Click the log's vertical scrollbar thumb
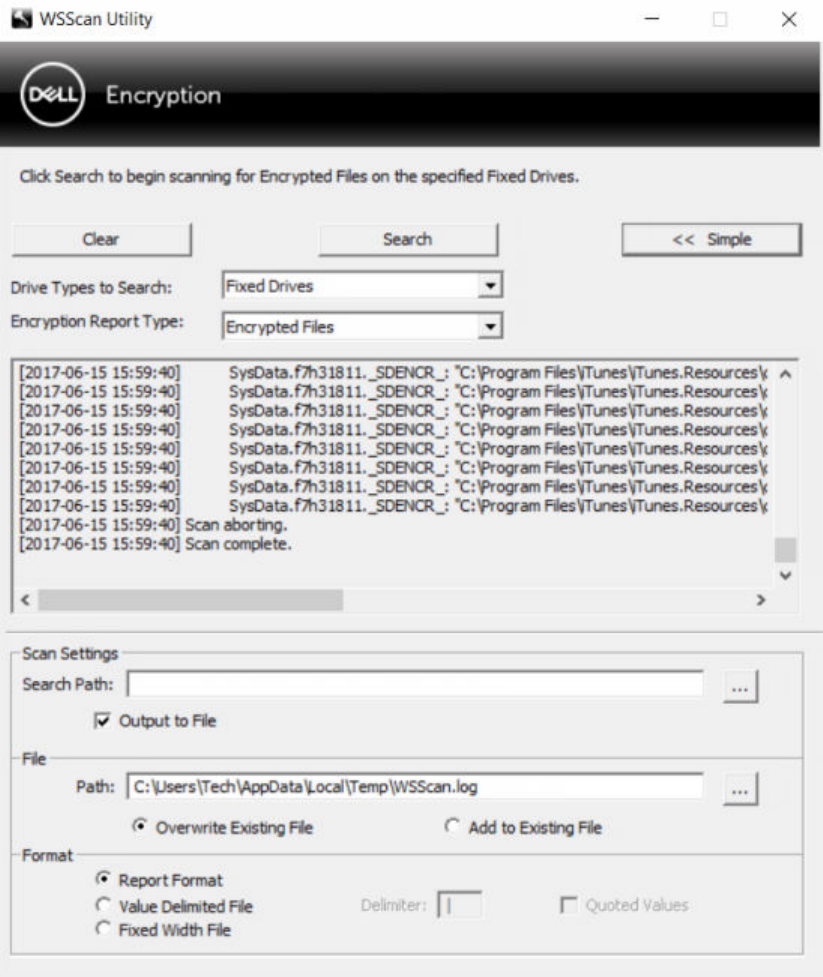This screenshot has height=977, width=823. [786, 550]
